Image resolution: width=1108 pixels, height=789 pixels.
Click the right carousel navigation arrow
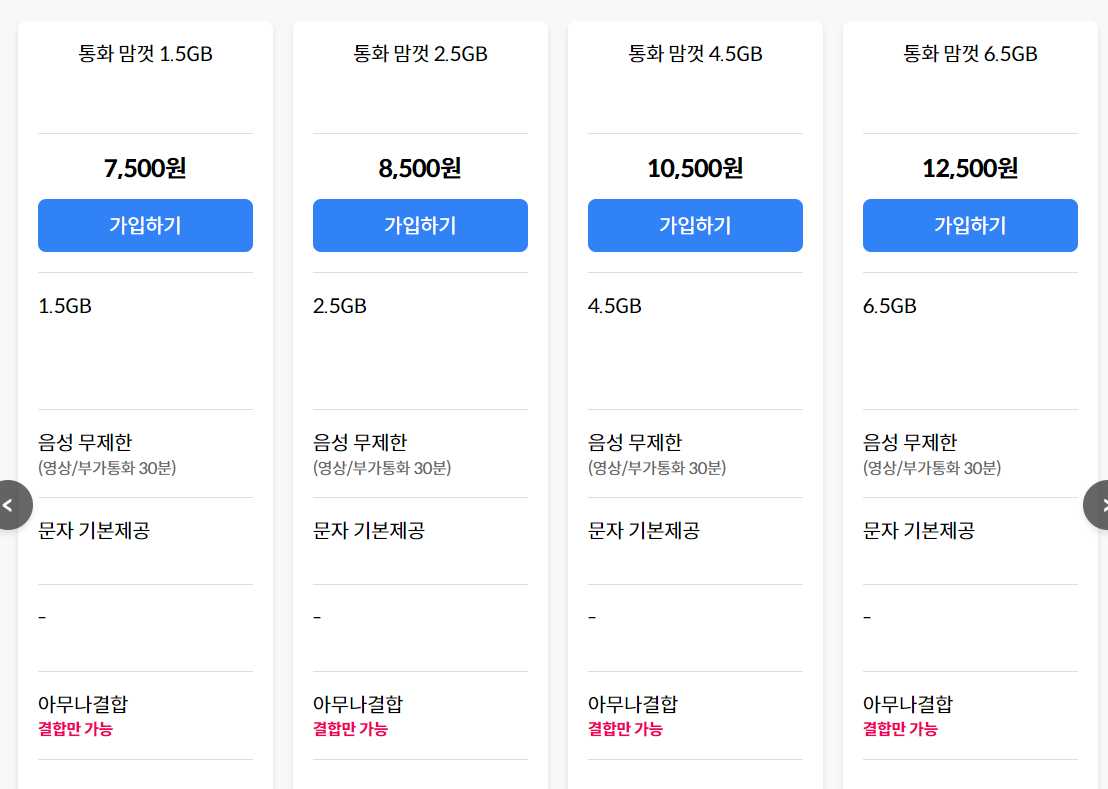click(x=1098, y=505)
